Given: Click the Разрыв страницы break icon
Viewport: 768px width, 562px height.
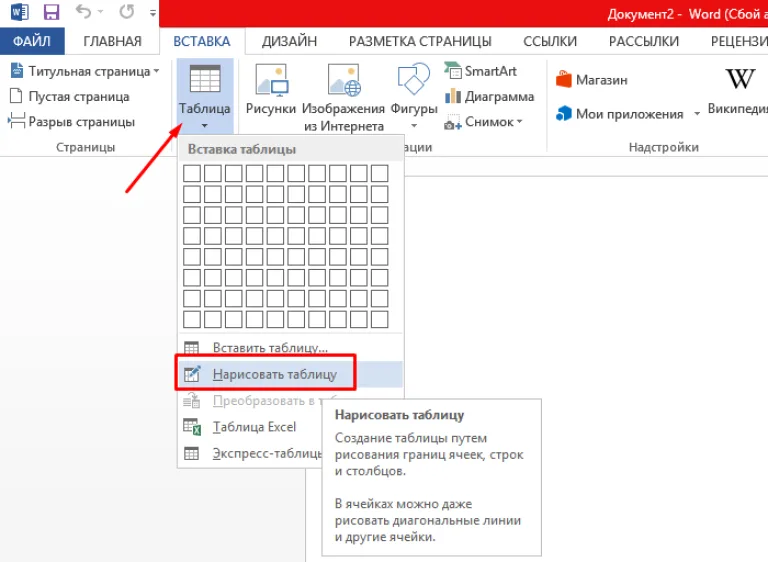Looking at the screenshot, I should (x=16, y=121).
